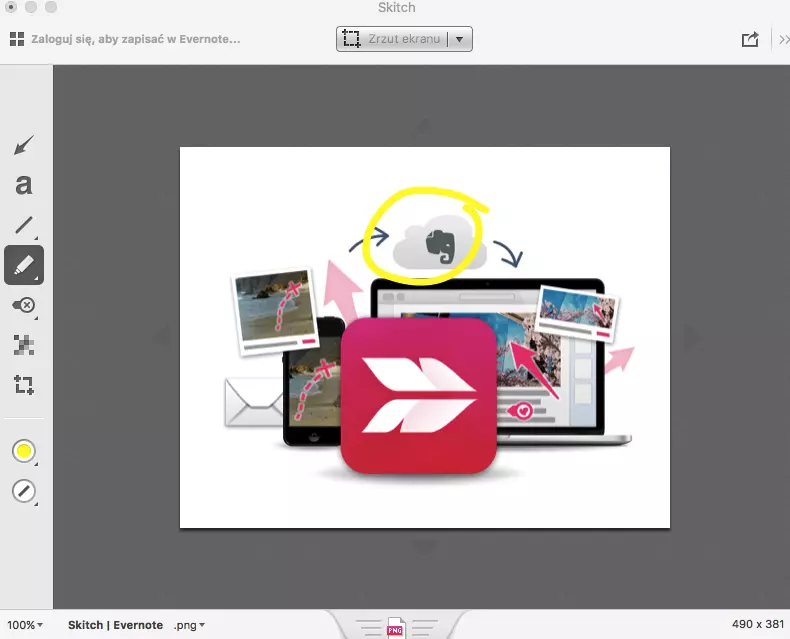
Task: Select the Text tool
Action: 24,184
